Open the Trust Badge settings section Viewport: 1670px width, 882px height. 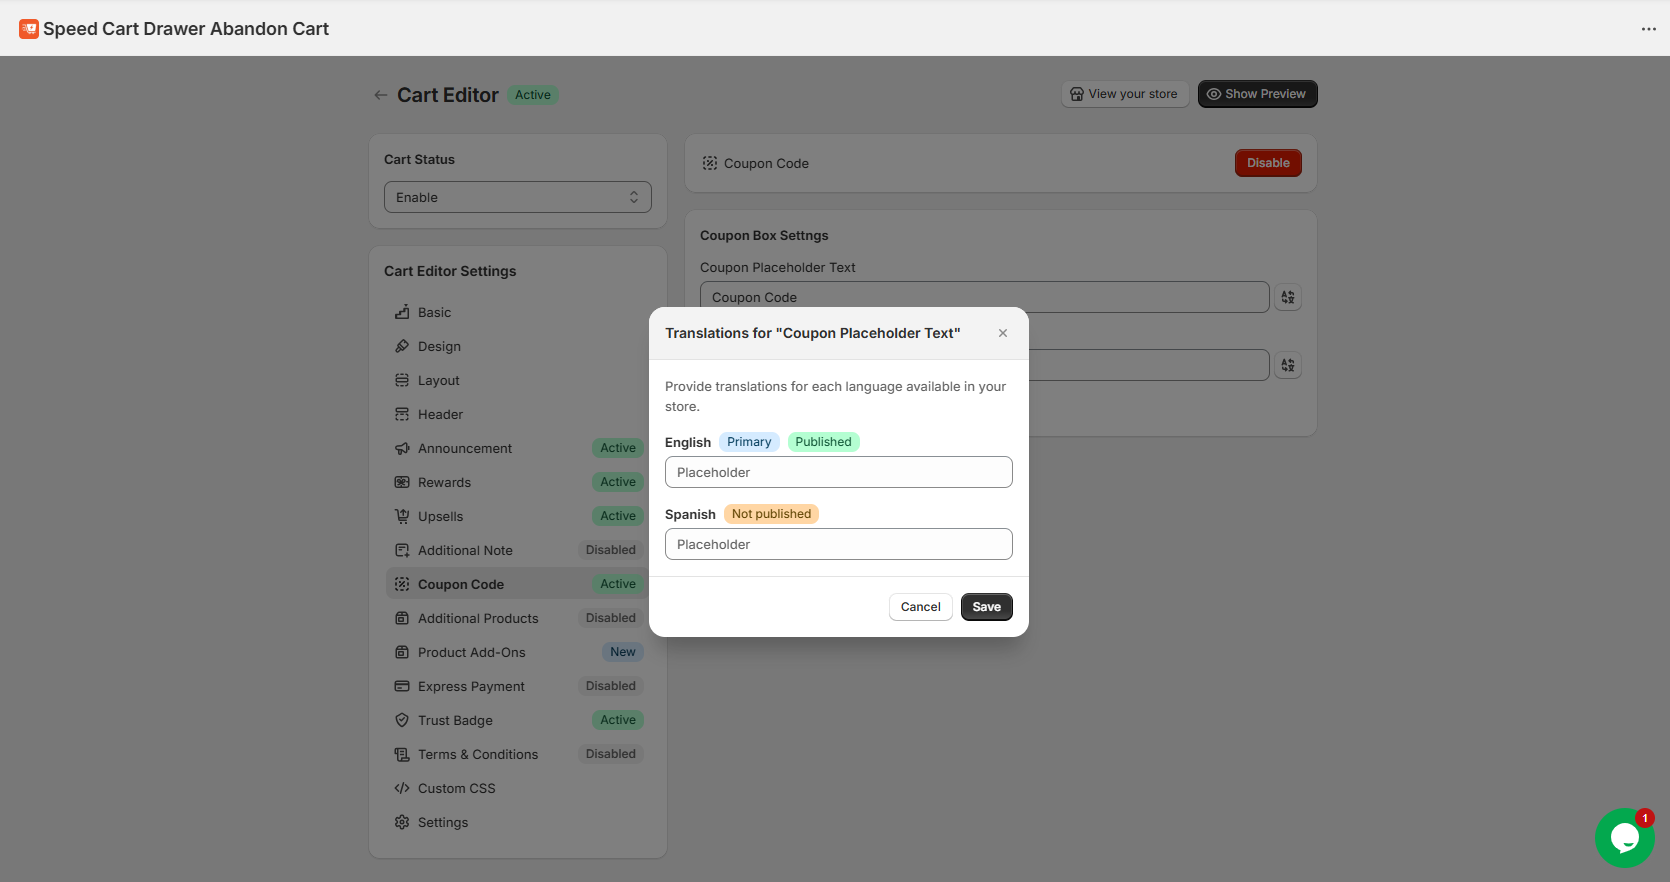pos(455,721)
